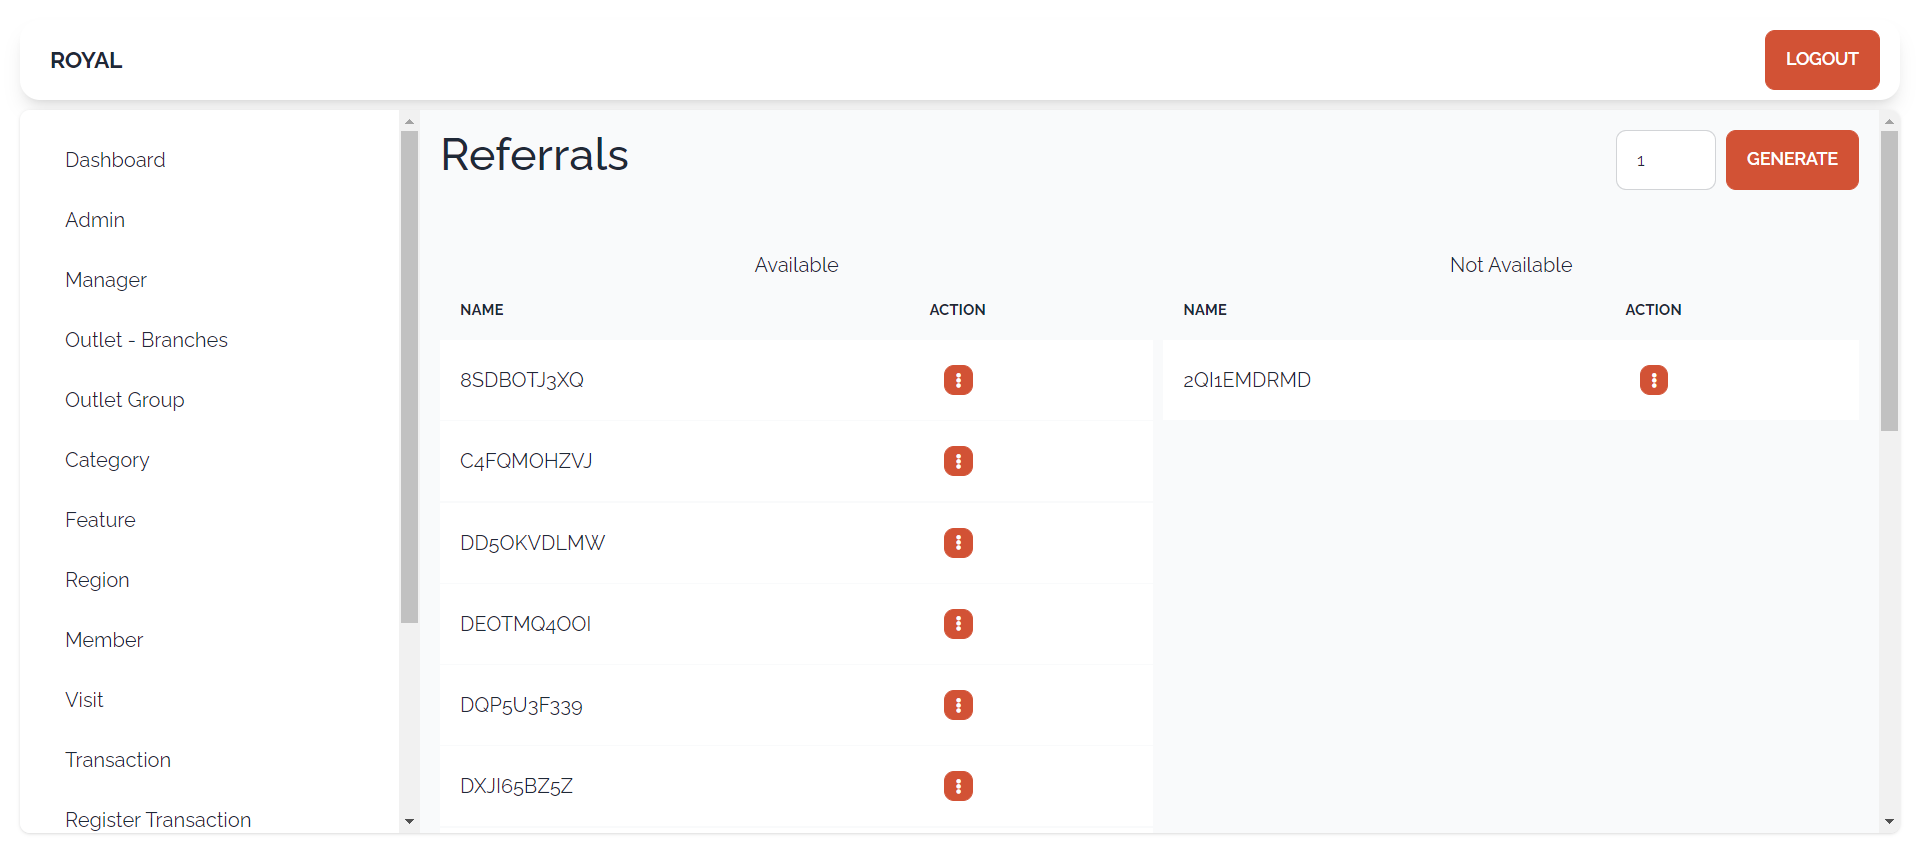Select referral code DQP5U3F339
This screenshot has width=1920, height=860.
click(521, 705)
